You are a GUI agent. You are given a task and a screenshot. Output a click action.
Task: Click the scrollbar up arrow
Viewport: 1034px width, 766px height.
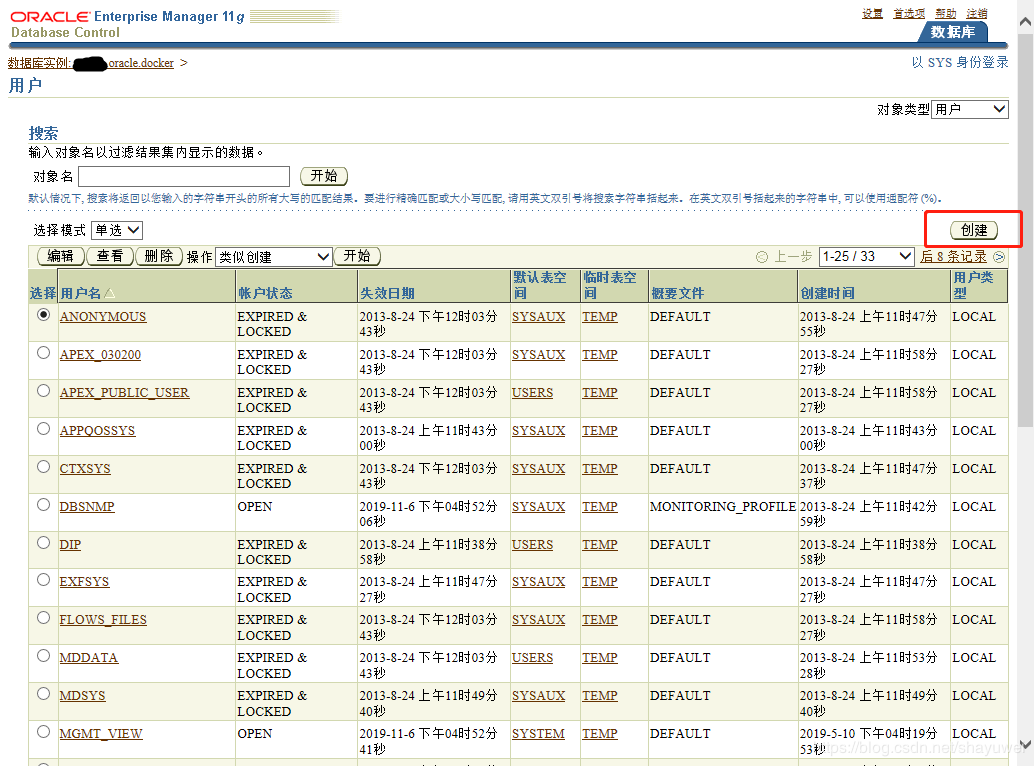pyautogui.click(x=1025, y=21)
